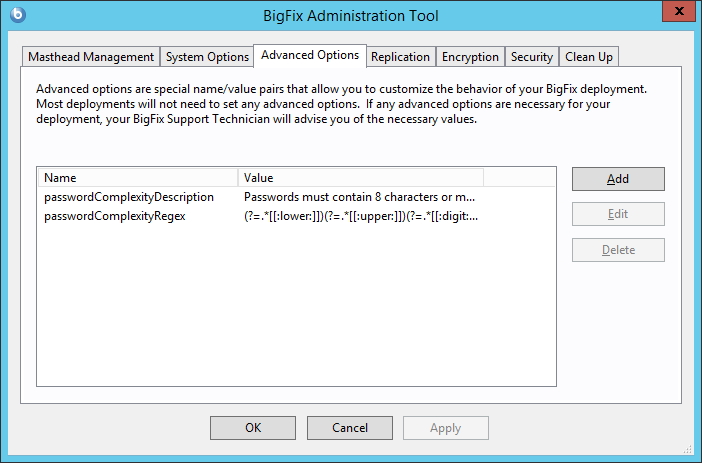Screen dimensions: 702x463
Task: Open the Encryption tab
Action: click(470, 57)
